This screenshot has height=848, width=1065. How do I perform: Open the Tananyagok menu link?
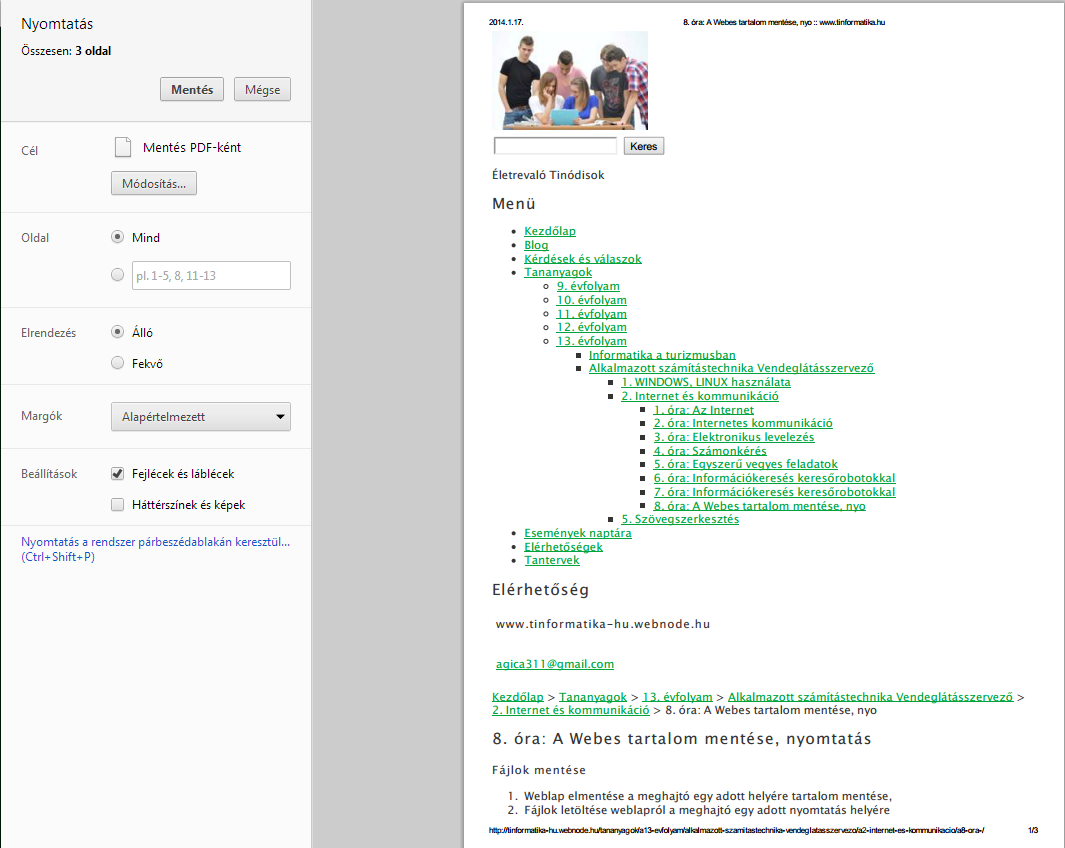click(558, 272)
